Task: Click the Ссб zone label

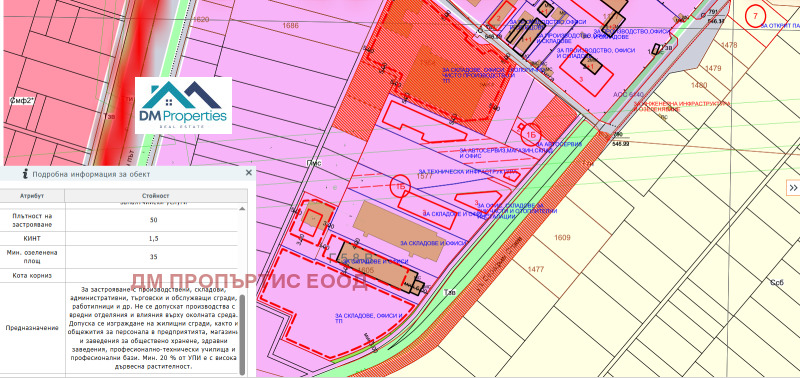Action: (x=776, y=282)
